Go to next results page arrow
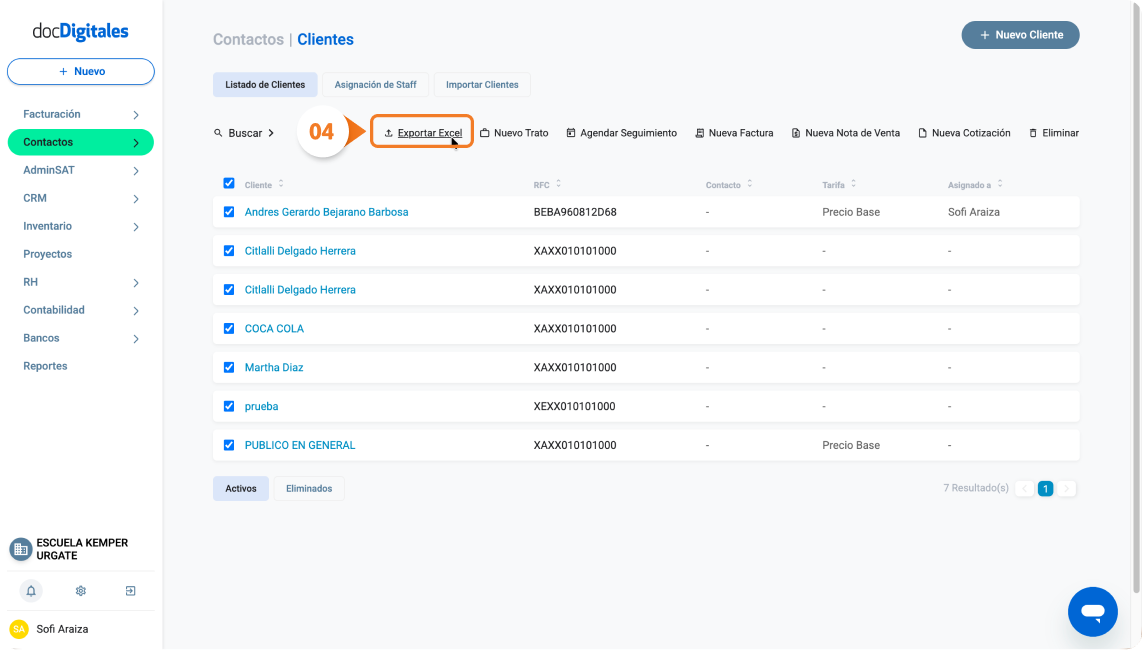1142x650 pixels. (x=1067, y=489)
